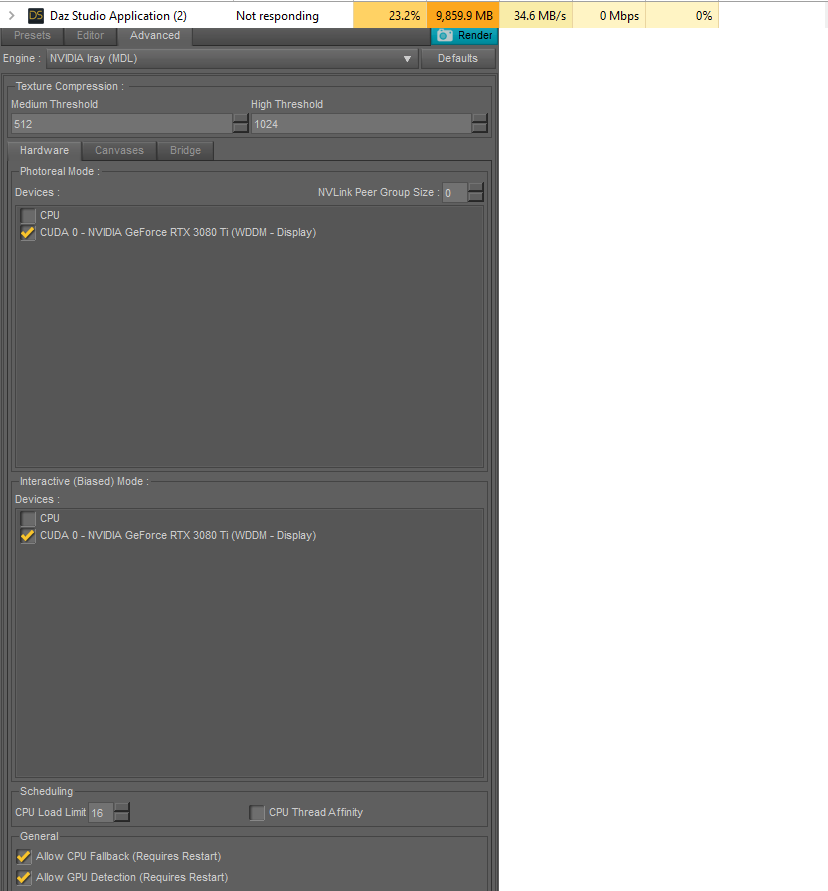Click the 'Daz Studio Application (2)' process name
Image resolution: width=828 pixels, height=891 pixels.
pyautogui.click(x=118, y=16)
